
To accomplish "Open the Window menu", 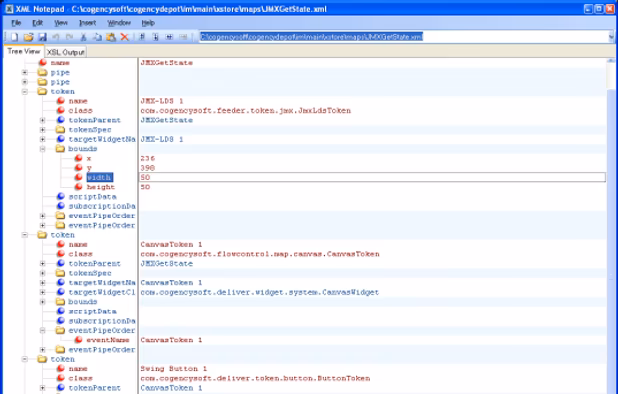I will click(x=119, y=23).
